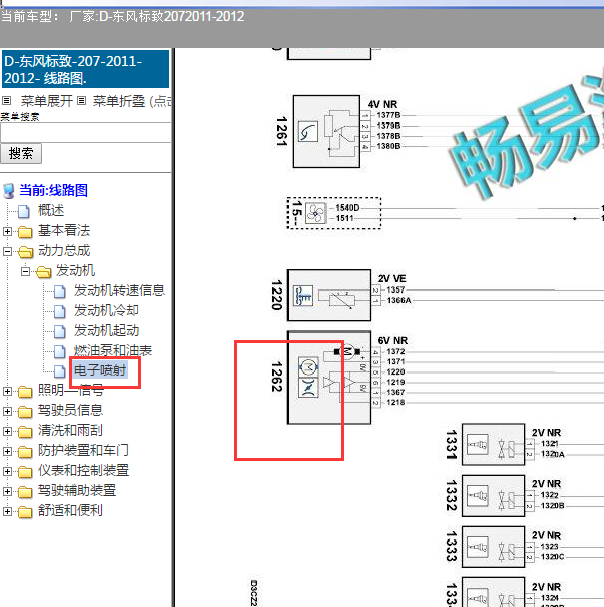604x607 pixels.
Task: Click the 舒适和便利 folder icon
Action: click(x=25, y=512)
